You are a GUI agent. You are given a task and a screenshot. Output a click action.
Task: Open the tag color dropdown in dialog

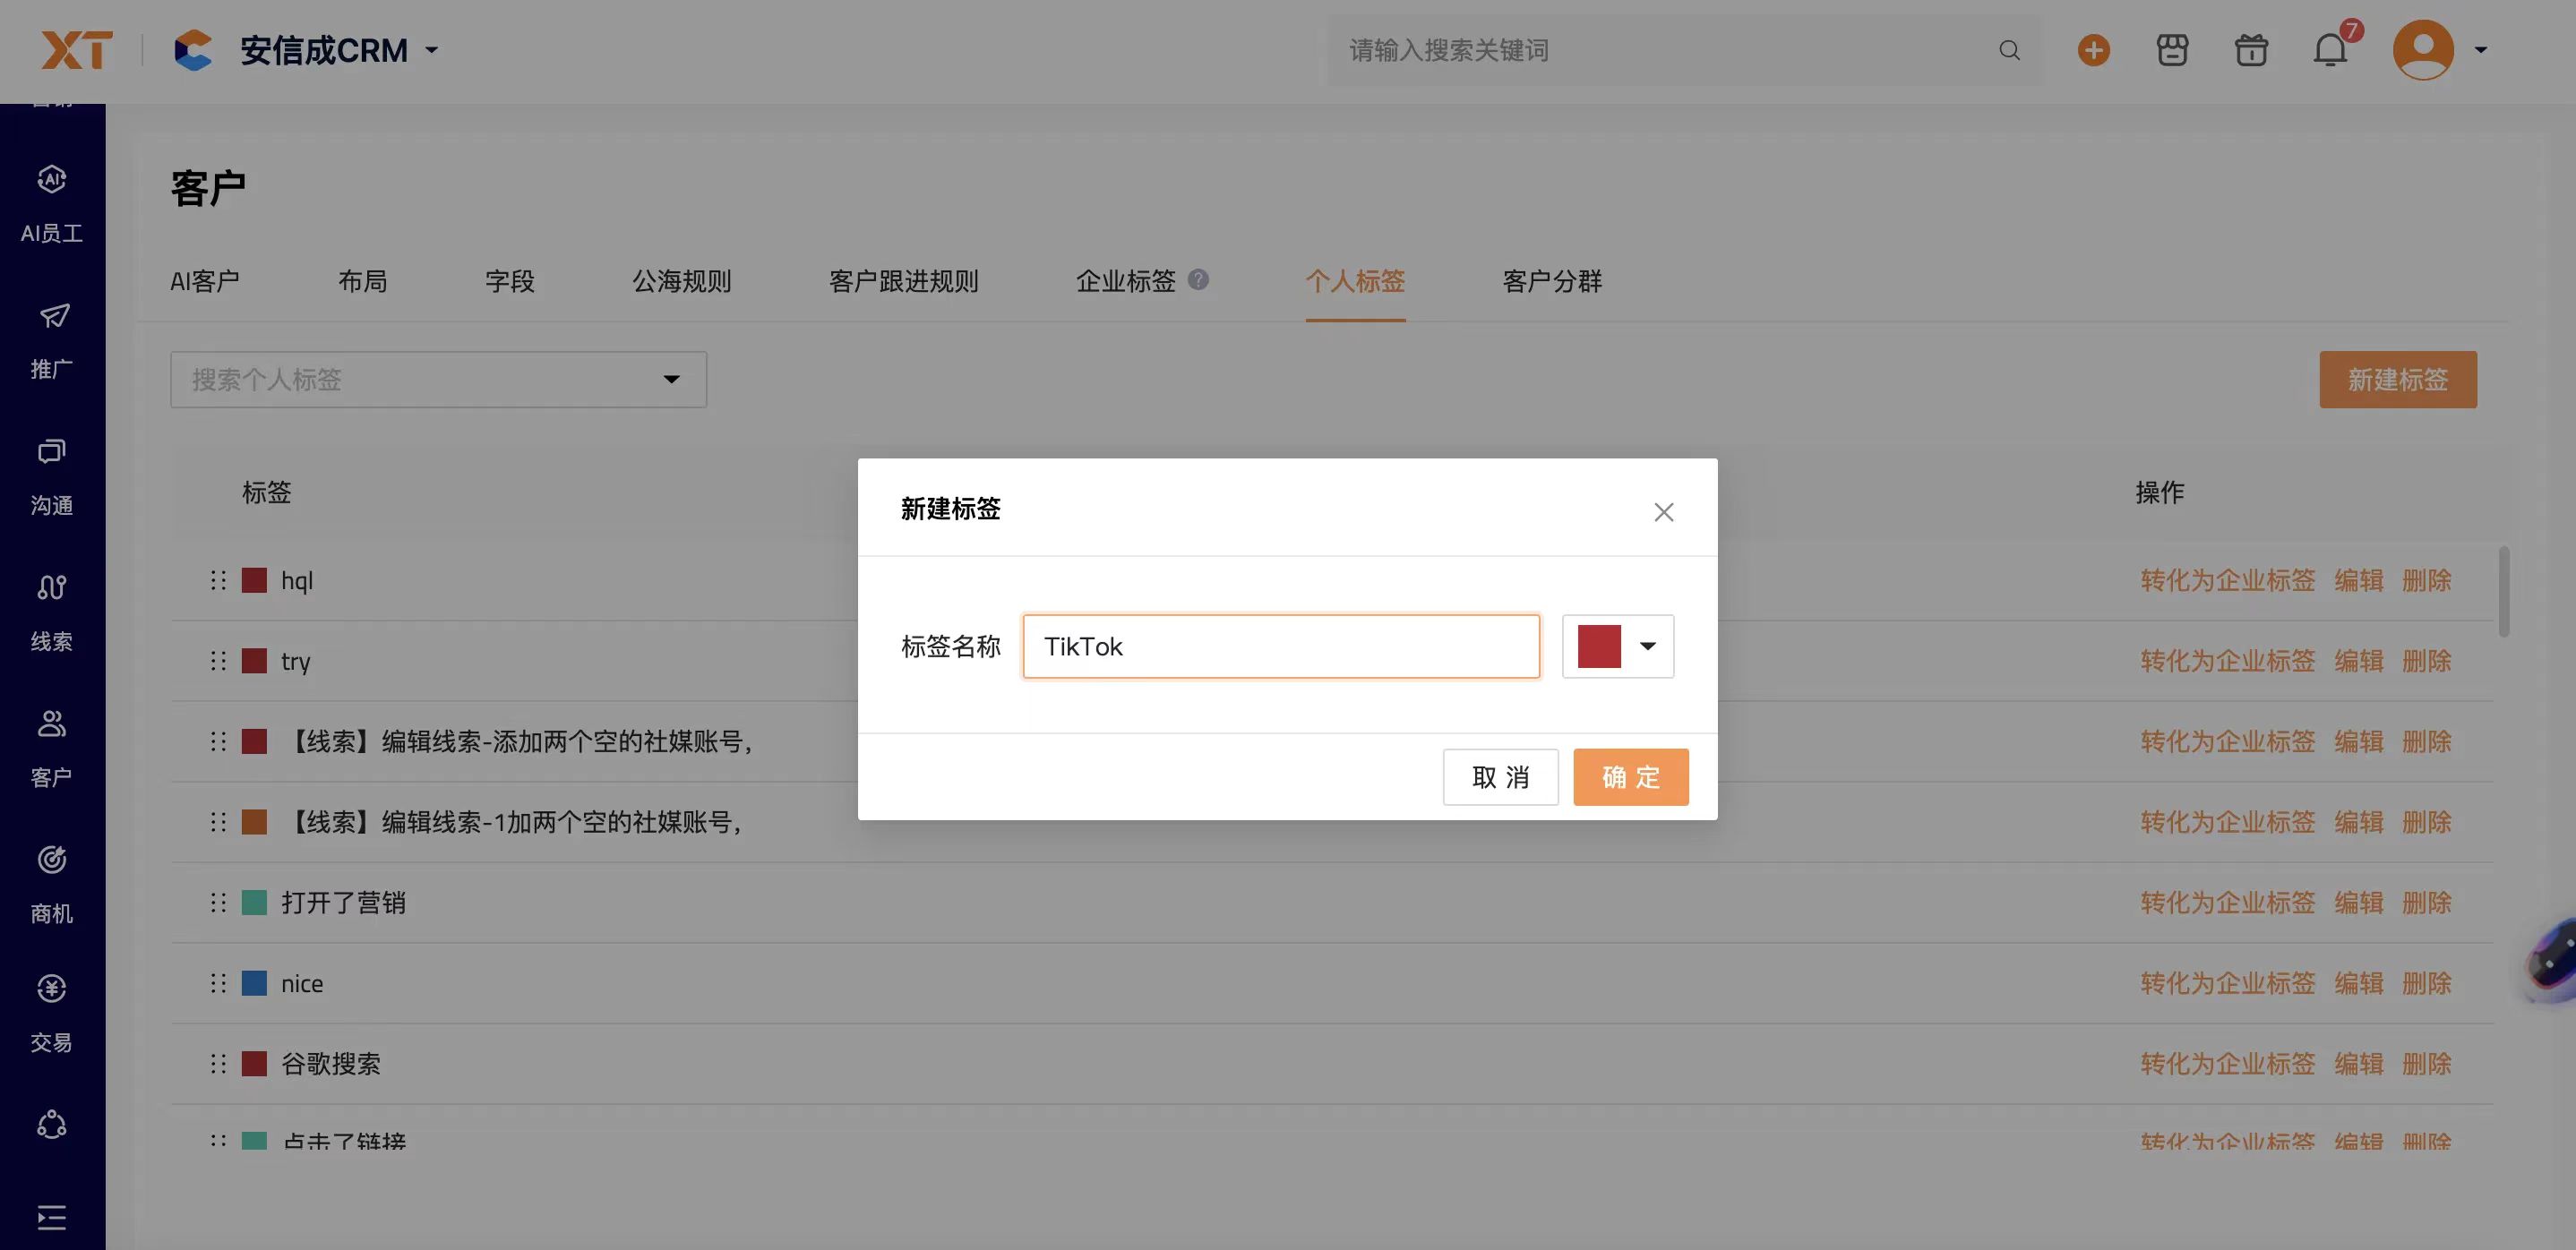1647,646
